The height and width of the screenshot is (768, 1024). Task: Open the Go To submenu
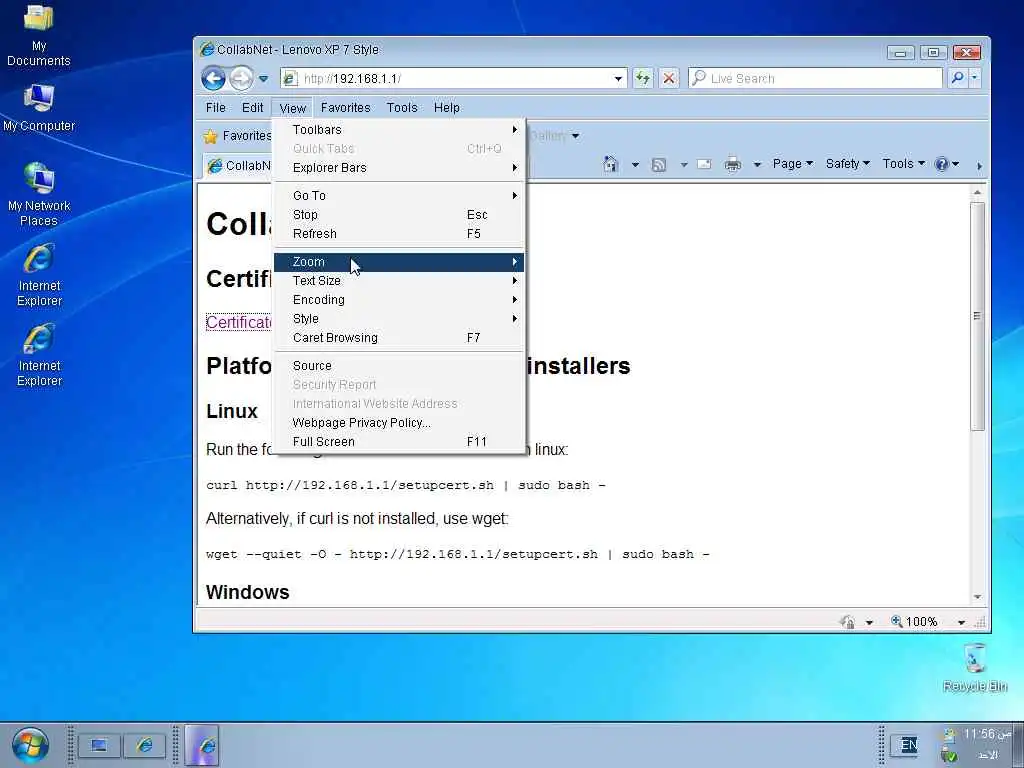pos(399,196)
